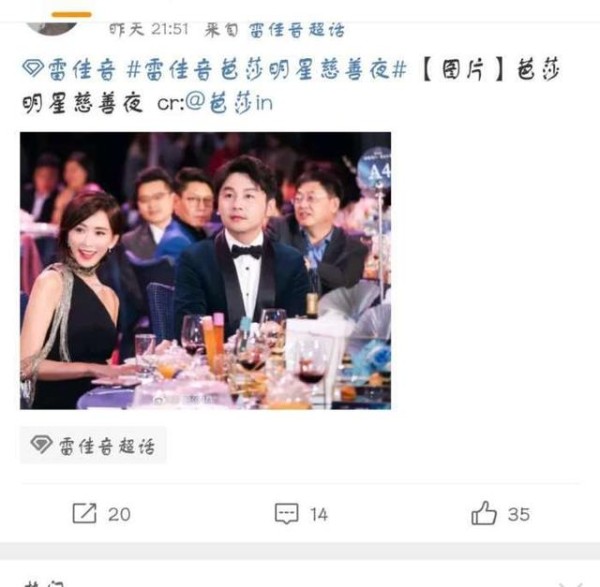Open post detail via 明星慈善夜 text
The height and width of the screenshot is (587, 600).
coord(83,103)
